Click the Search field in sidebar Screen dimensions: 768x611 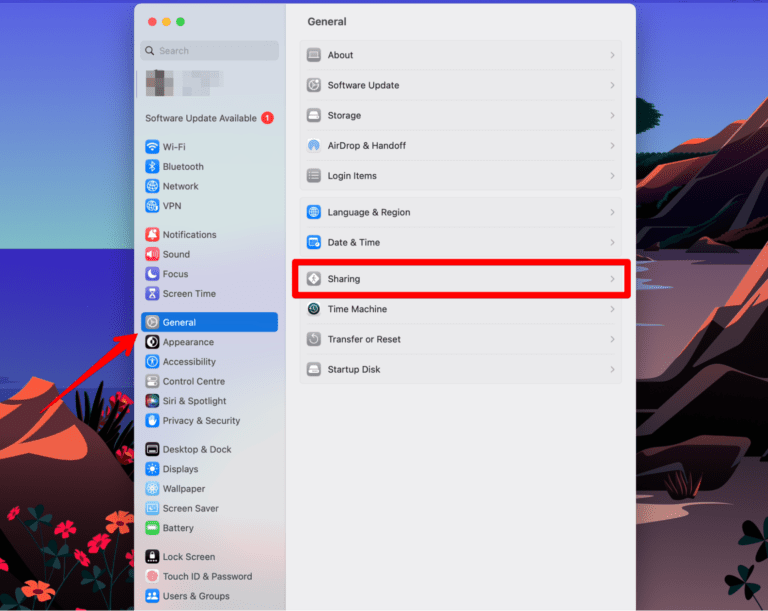209,50
